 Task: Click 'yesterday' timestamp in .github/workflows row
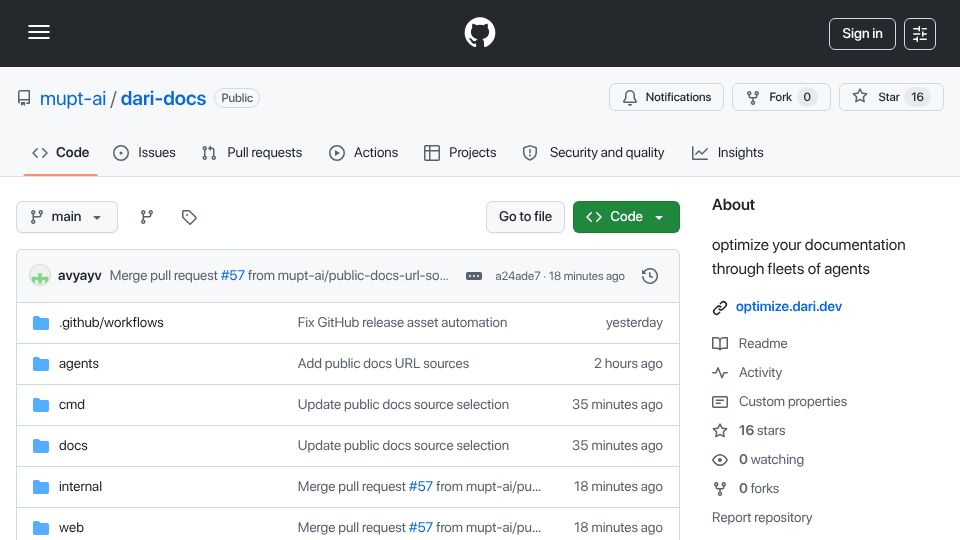tap(634, 323)
